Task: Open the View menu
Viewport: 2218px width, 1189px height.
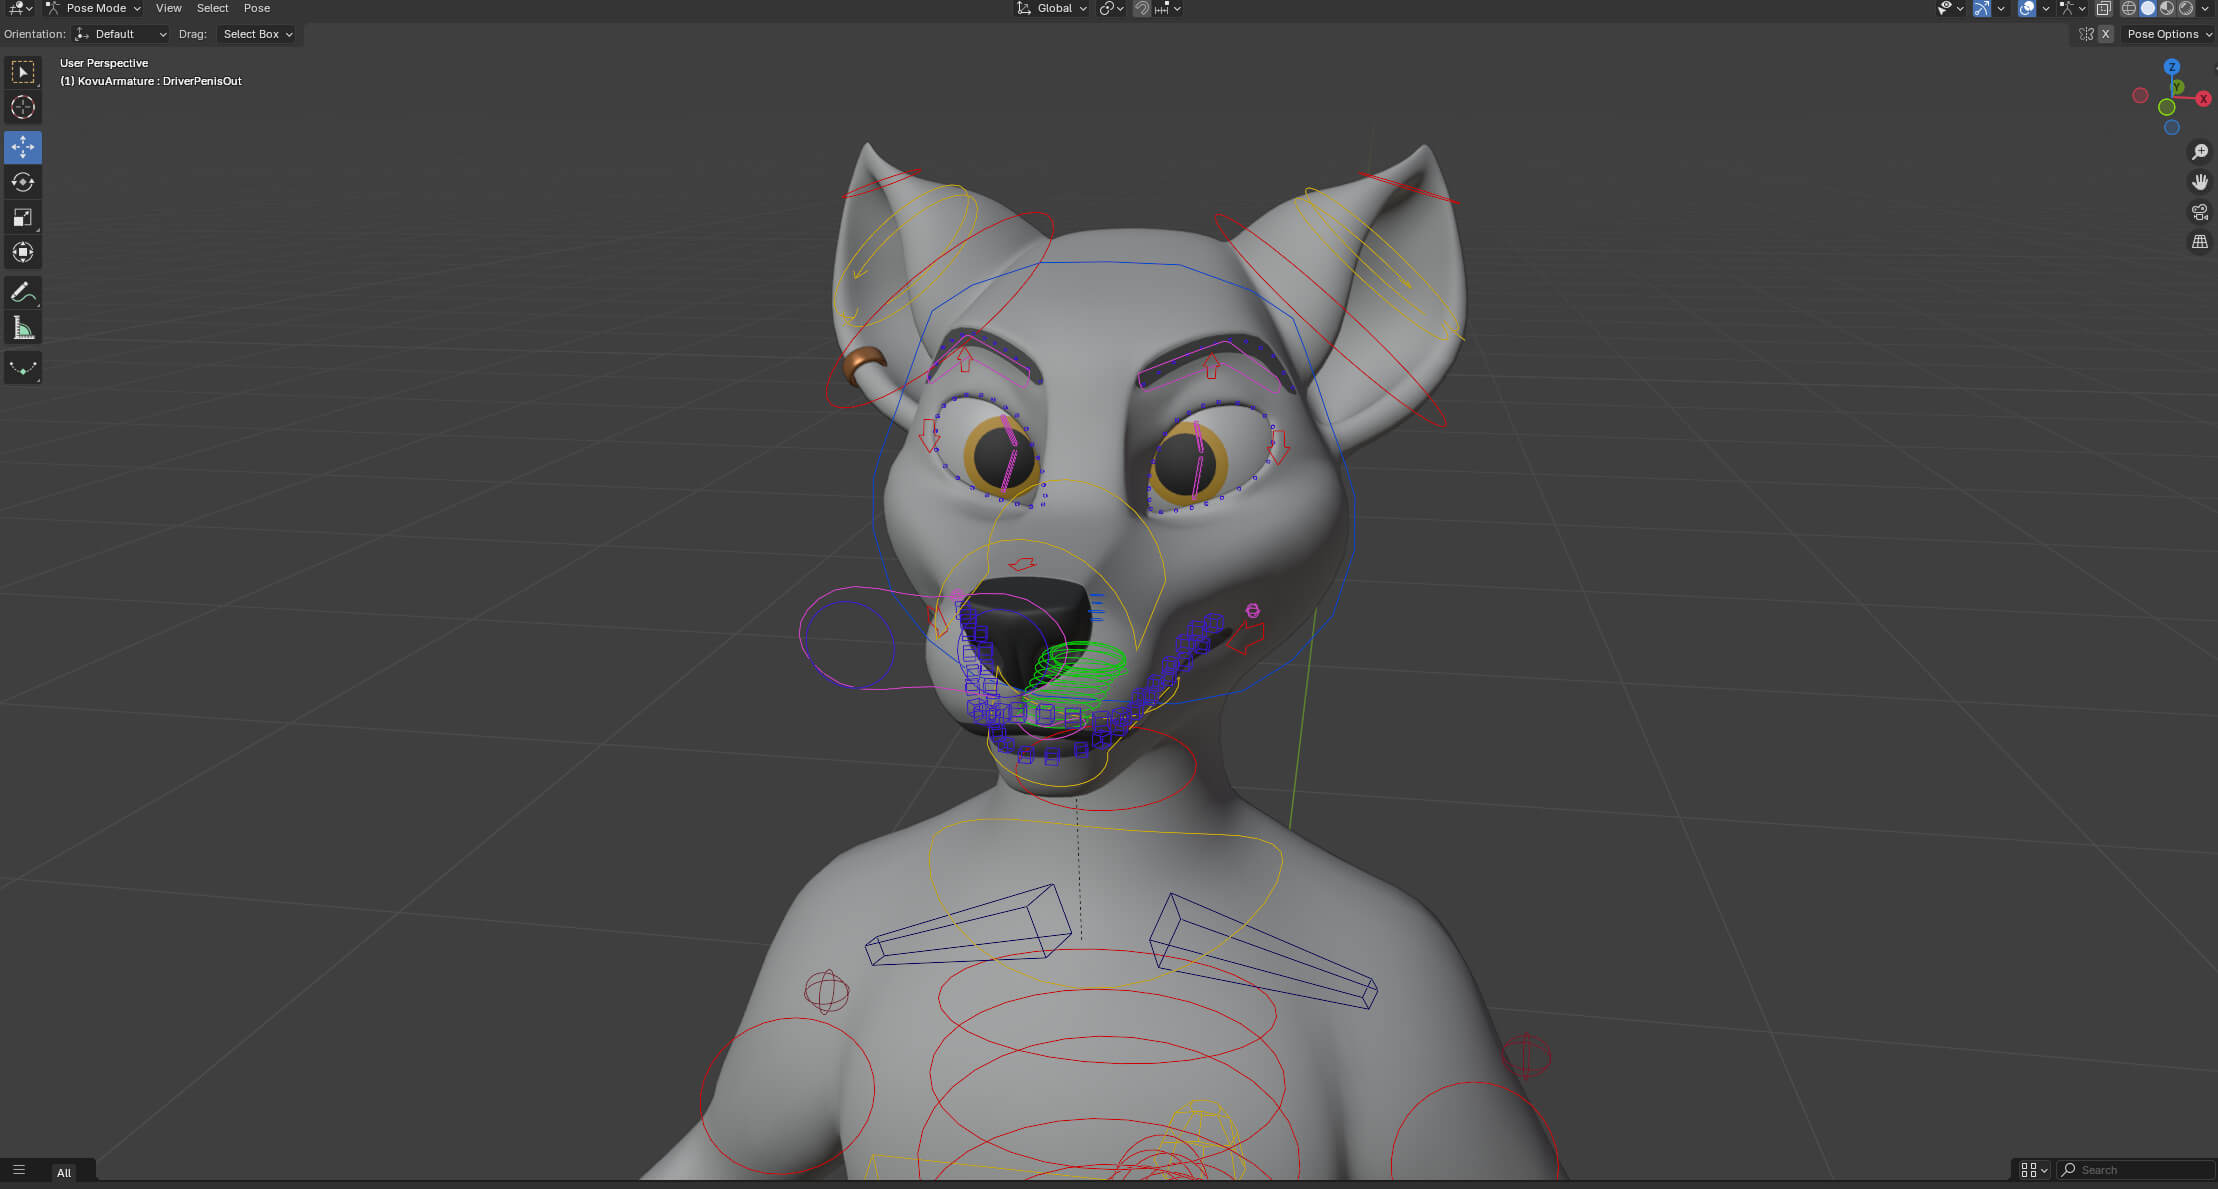Action: coord(168,8)
